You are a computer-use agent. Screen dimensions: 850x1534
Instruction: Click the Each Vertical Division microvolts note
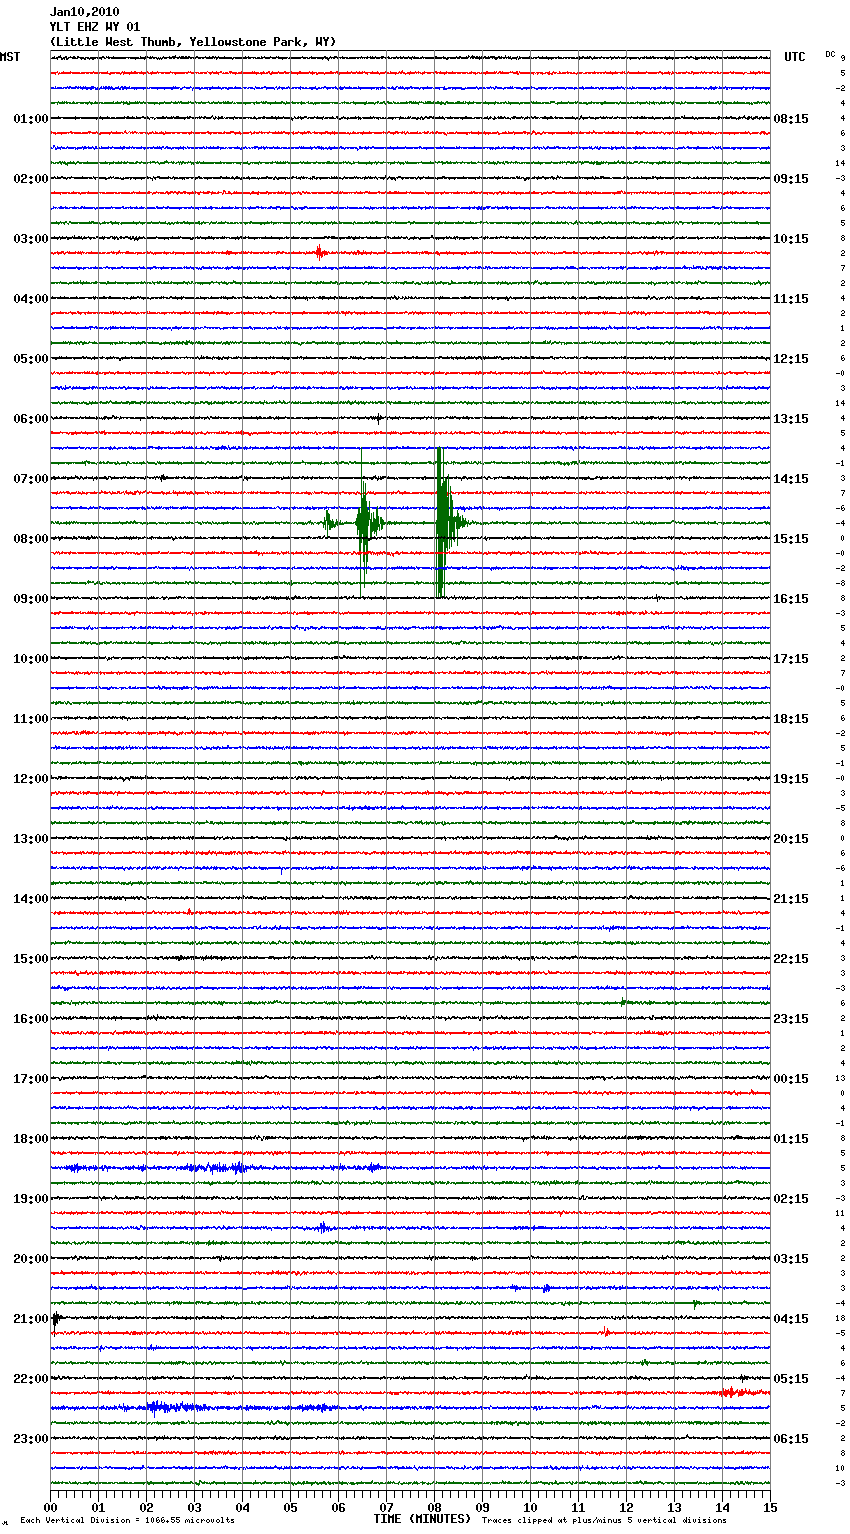[x=127, y=1521]
